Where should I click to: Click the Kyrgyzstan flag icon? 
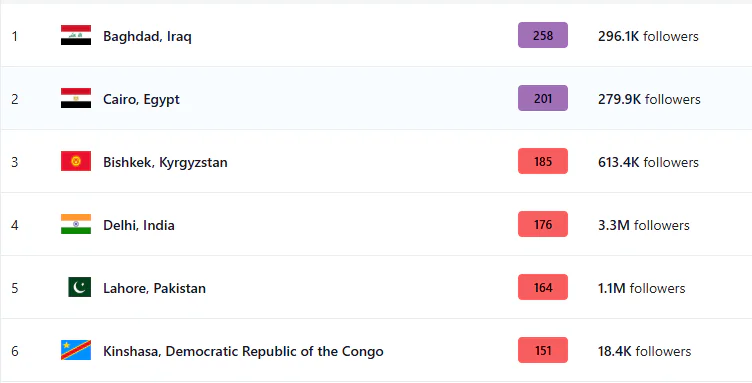(76, 161)
